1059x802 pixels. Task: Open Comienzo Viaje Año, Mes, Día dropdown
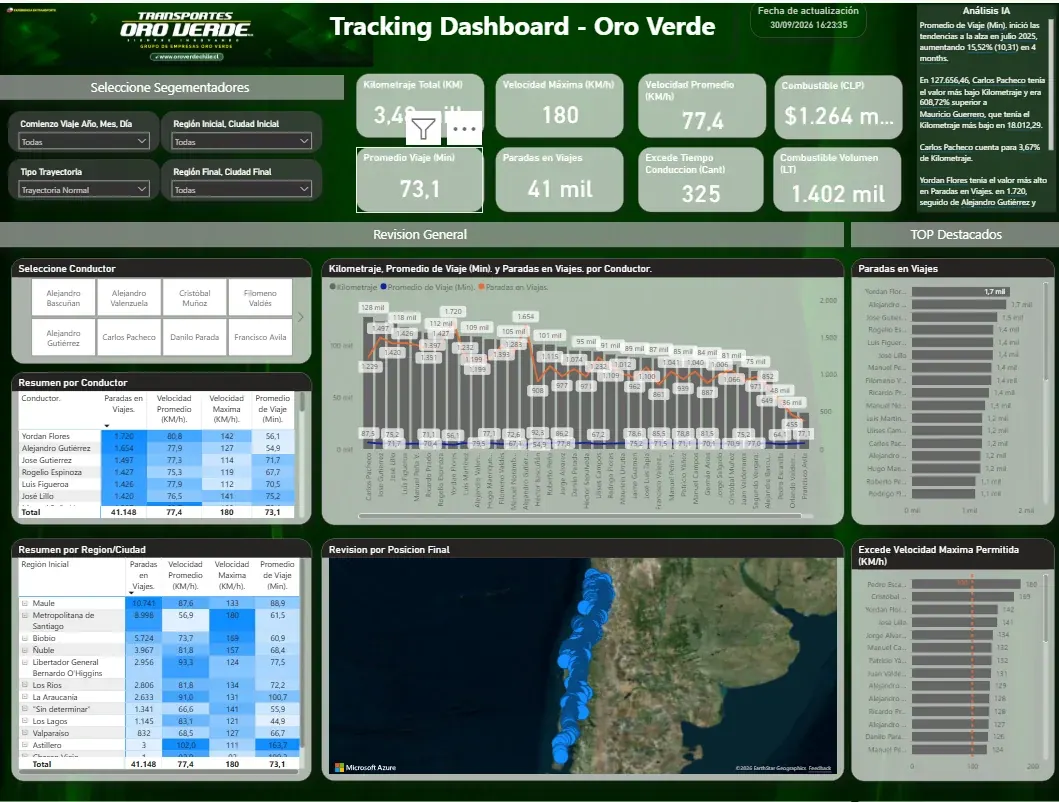tap(84, 141)
